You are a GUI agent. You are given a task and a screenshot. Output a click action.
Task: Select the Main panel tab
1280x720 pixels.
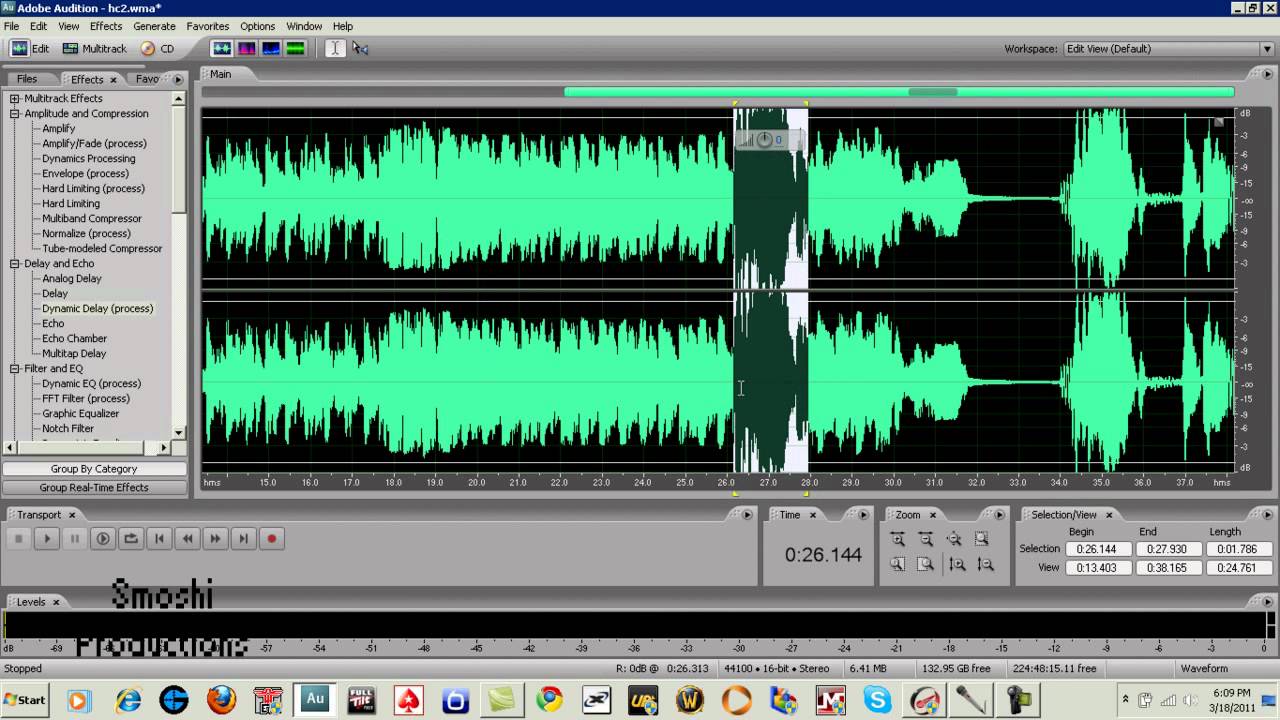pos(220,74)
